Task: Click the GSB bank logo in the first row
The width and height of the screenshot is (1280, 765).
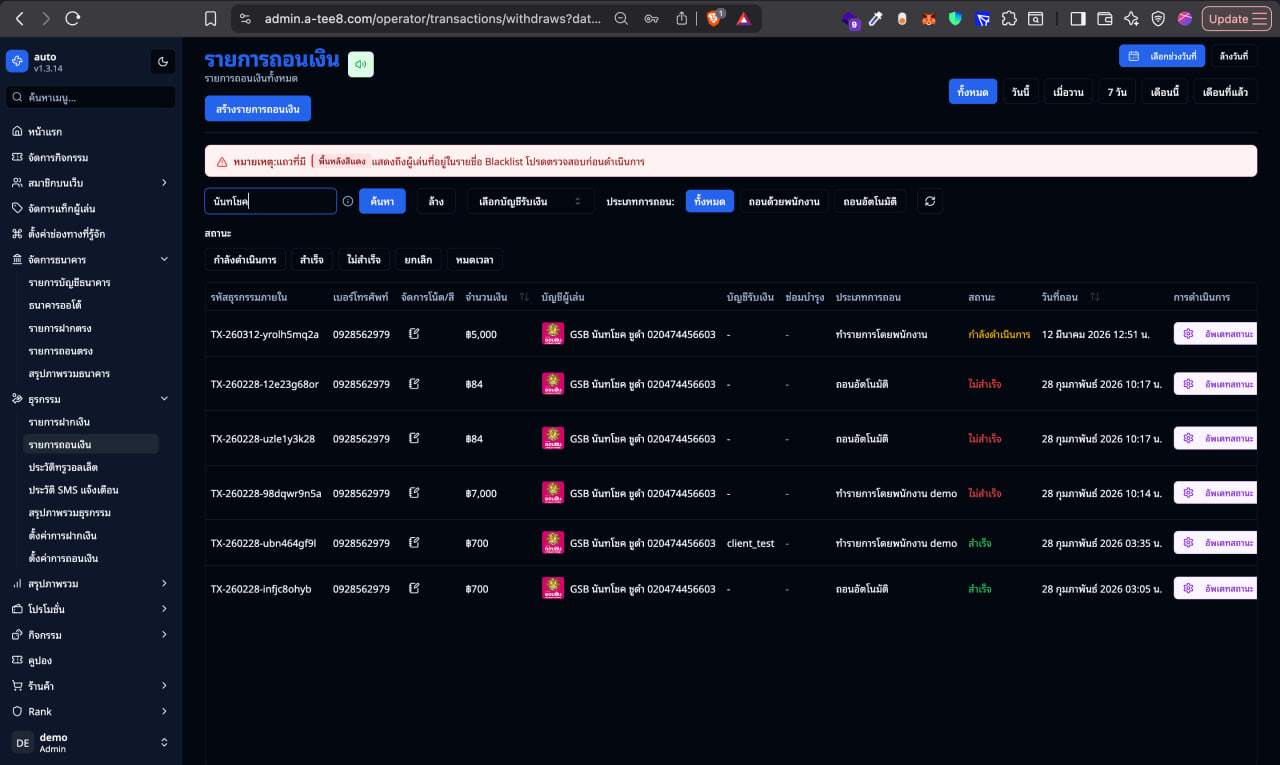Action: pyautogui.click(x=552, y=334)
